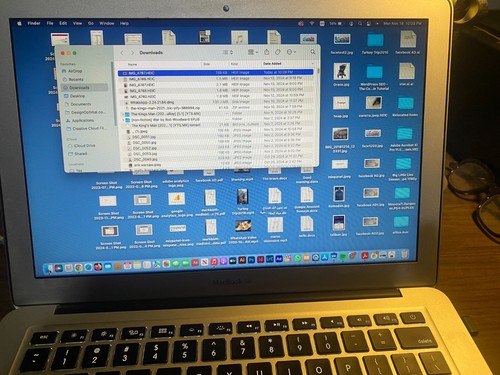This screenshot has width=500, height=375.
Task: Click the Share icon in Finder toolbar
Action: 267,52
